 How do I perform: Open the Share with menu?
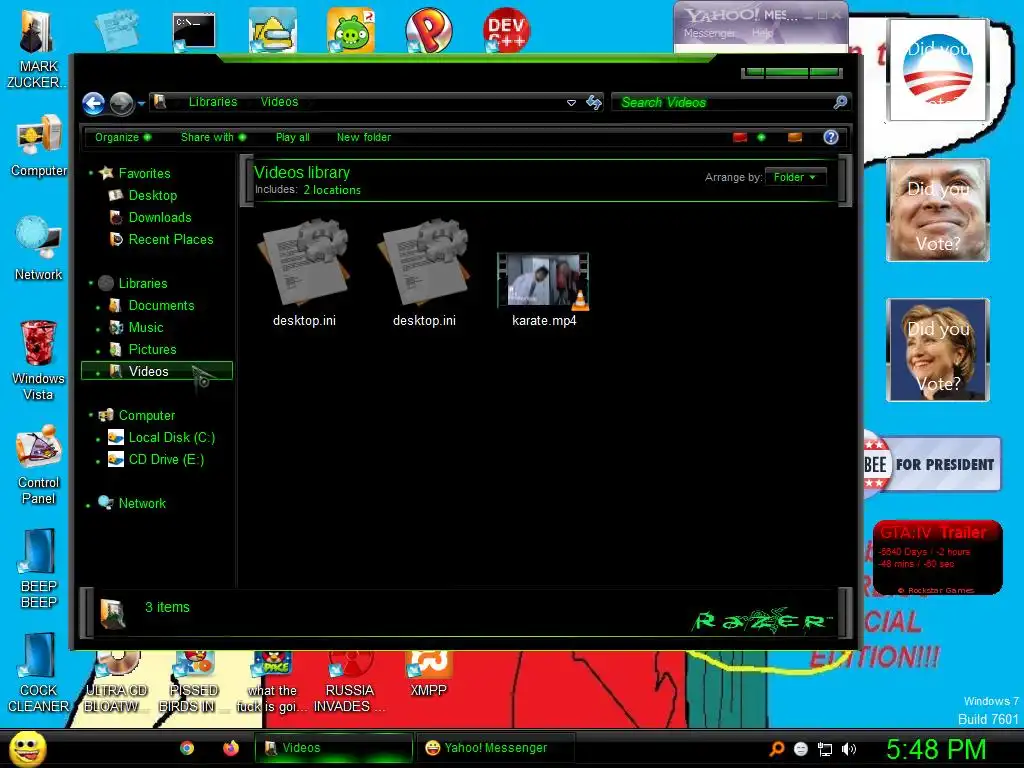pyautogui.click(x=214, y=137)
